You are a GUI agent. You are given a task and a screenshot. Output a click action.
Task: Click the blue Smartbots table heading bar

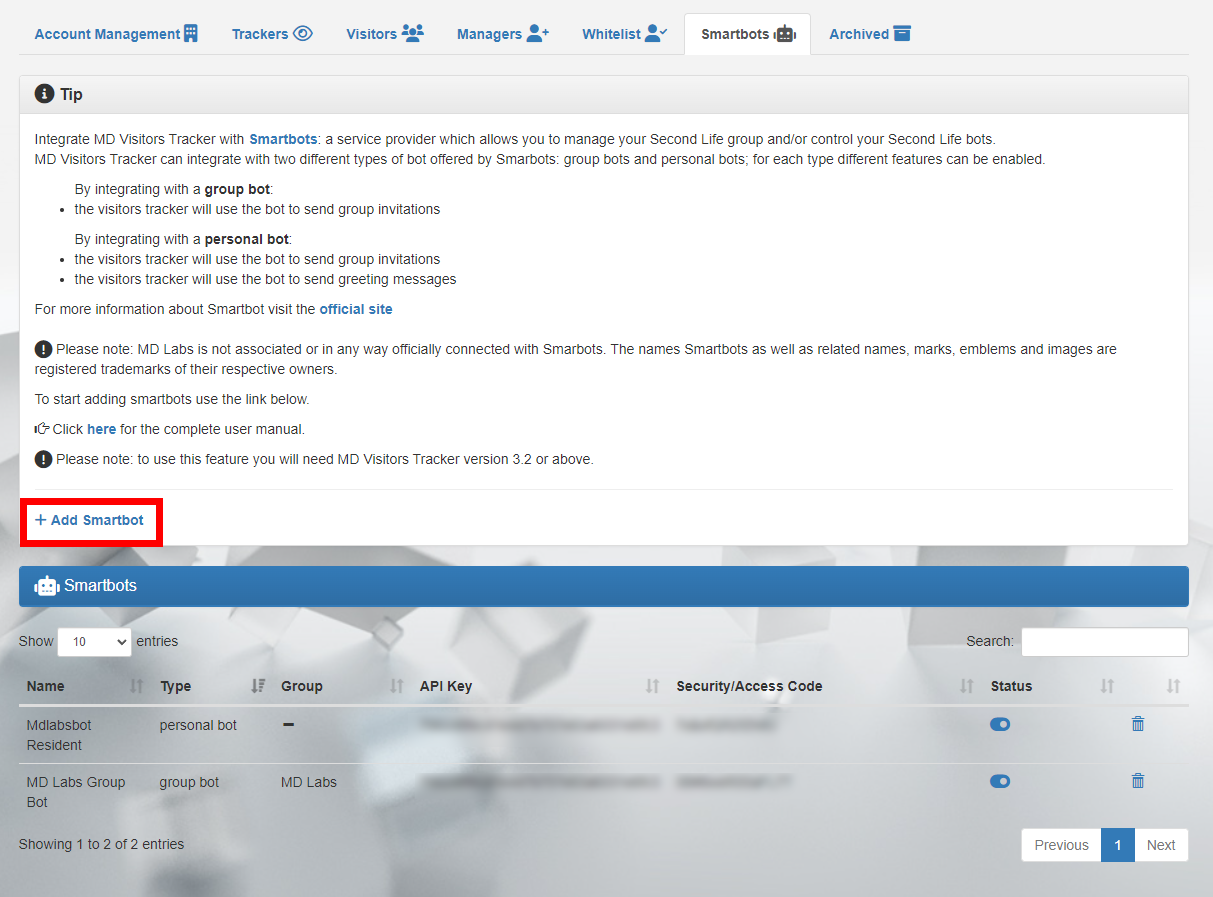coord(604,586)
